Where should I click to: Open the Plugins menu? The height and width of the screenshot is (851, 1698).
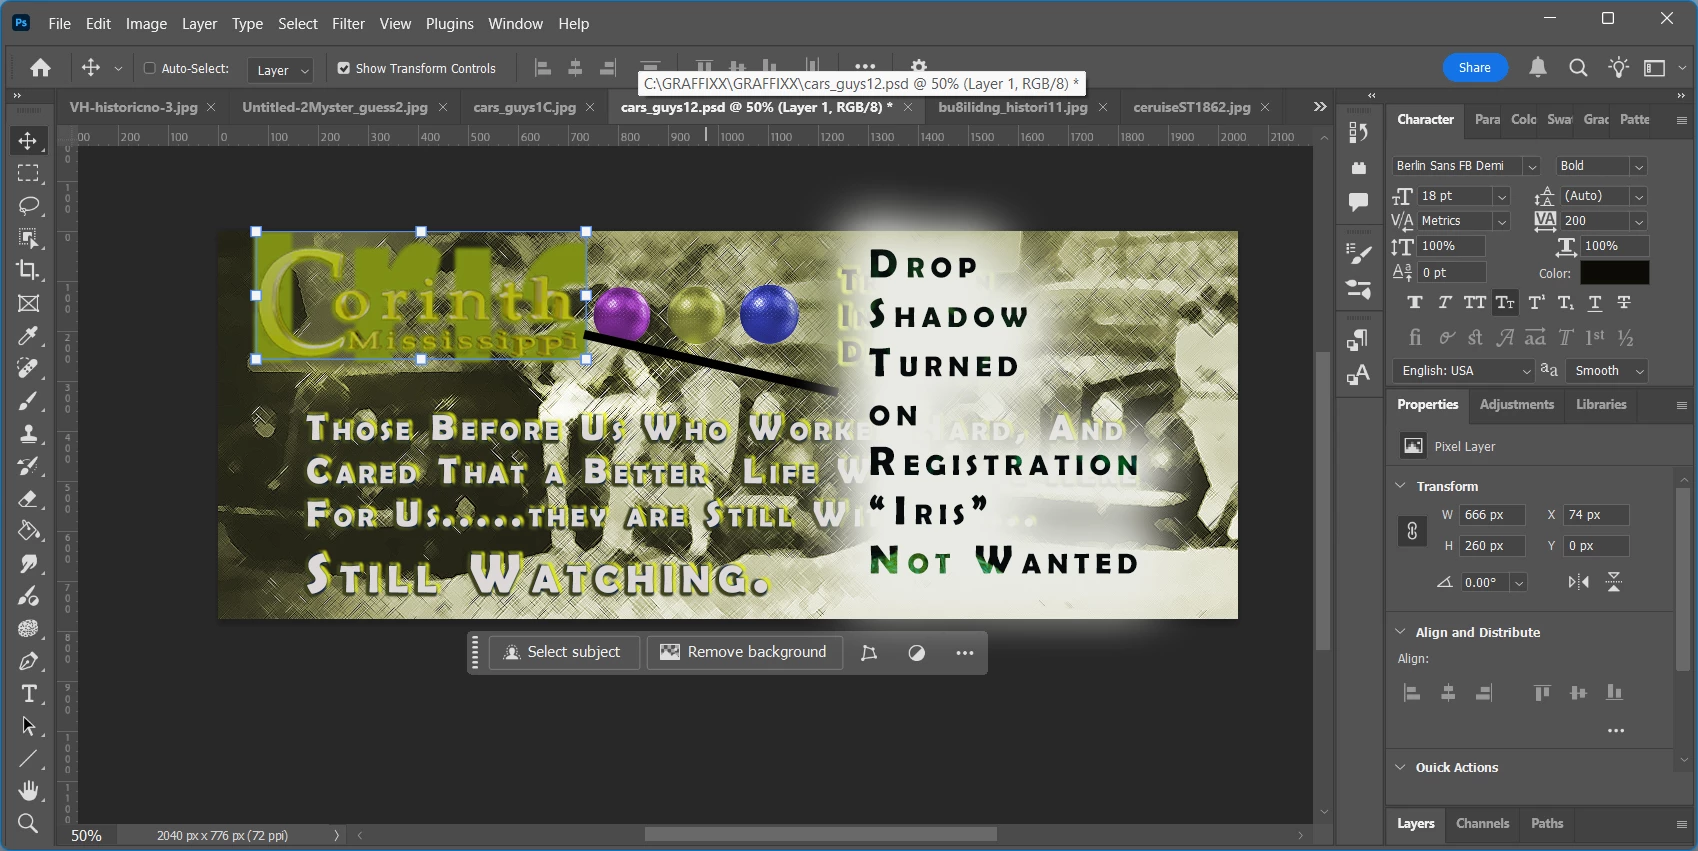click(x=450, y=23)
